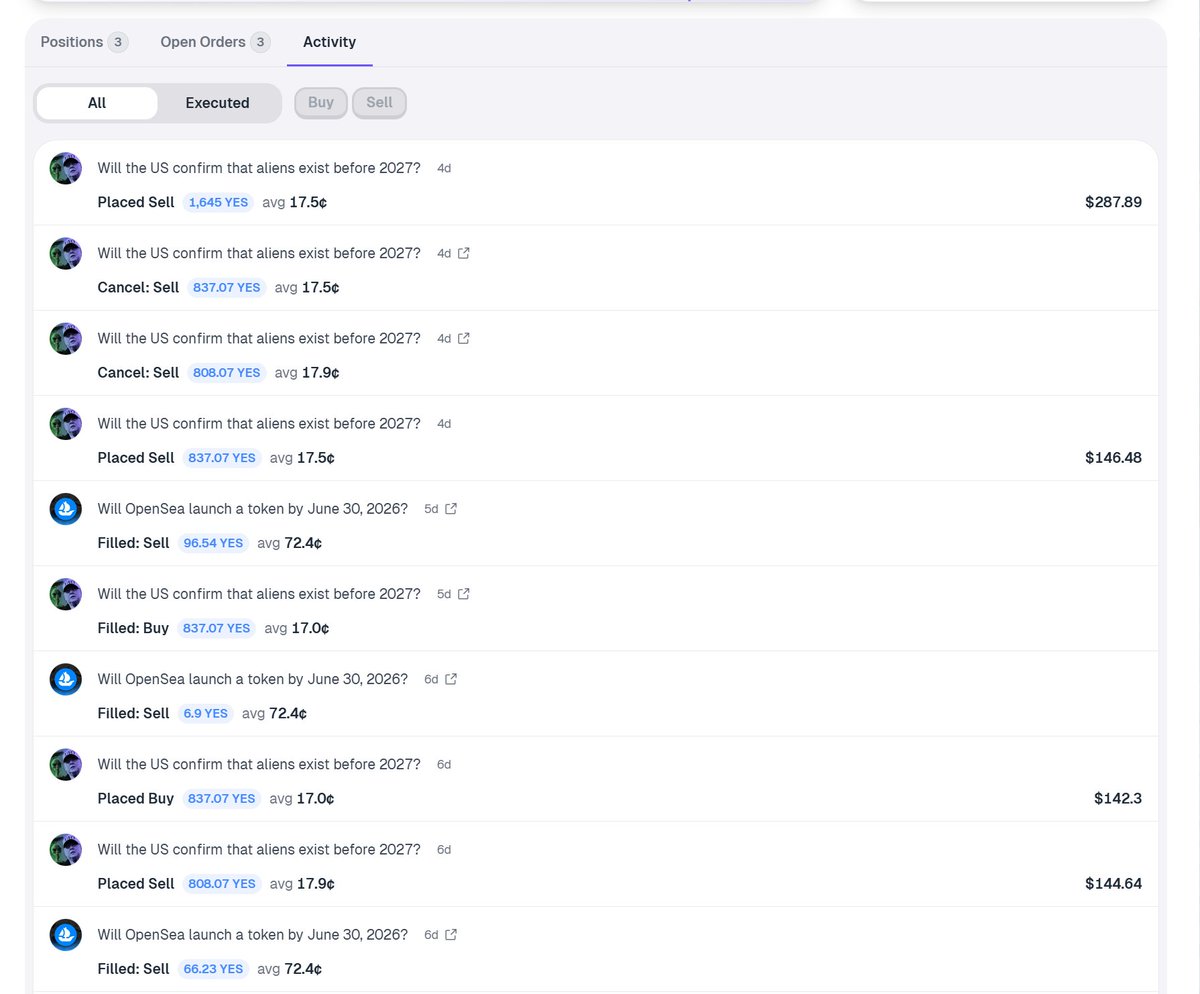This screenshot has width=1200, height=994.
Task: Filter activity by Sell
Action: coord(379,103)
